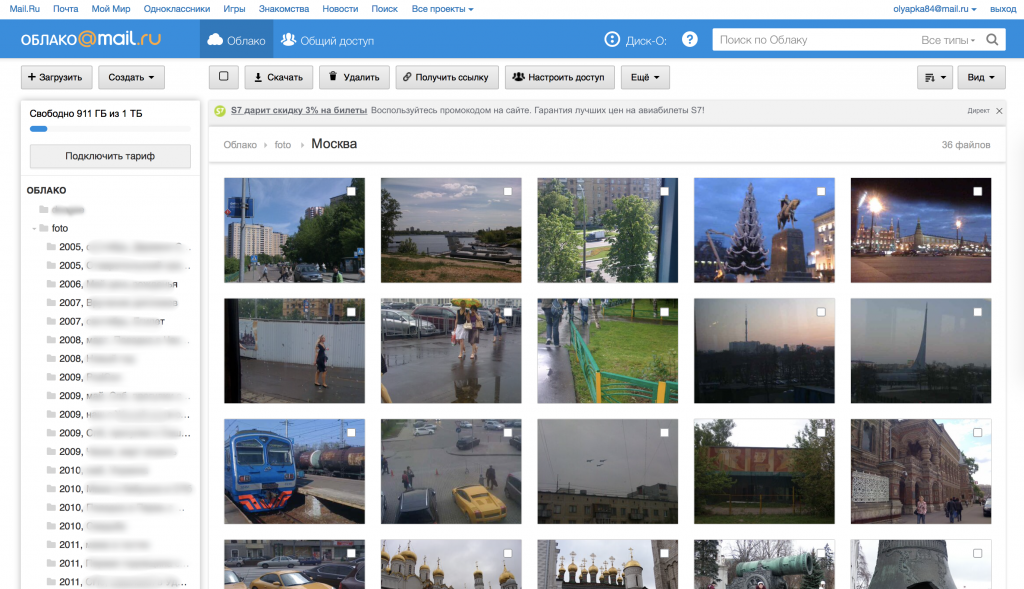
Task: Click the folder icon next to foto
Action: point(44,228)
